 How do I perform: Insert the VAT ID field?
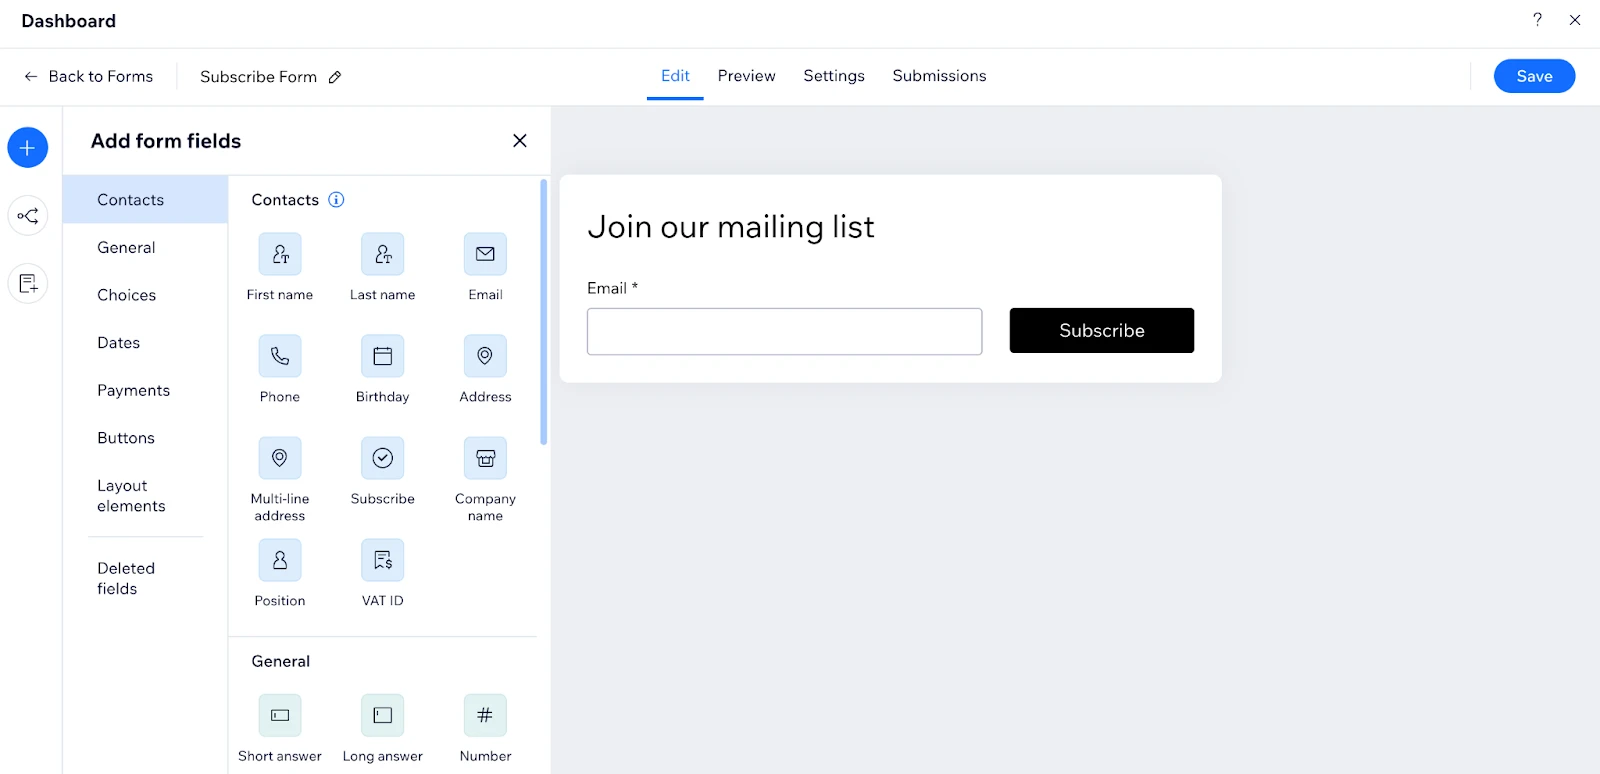pos(382,561)
